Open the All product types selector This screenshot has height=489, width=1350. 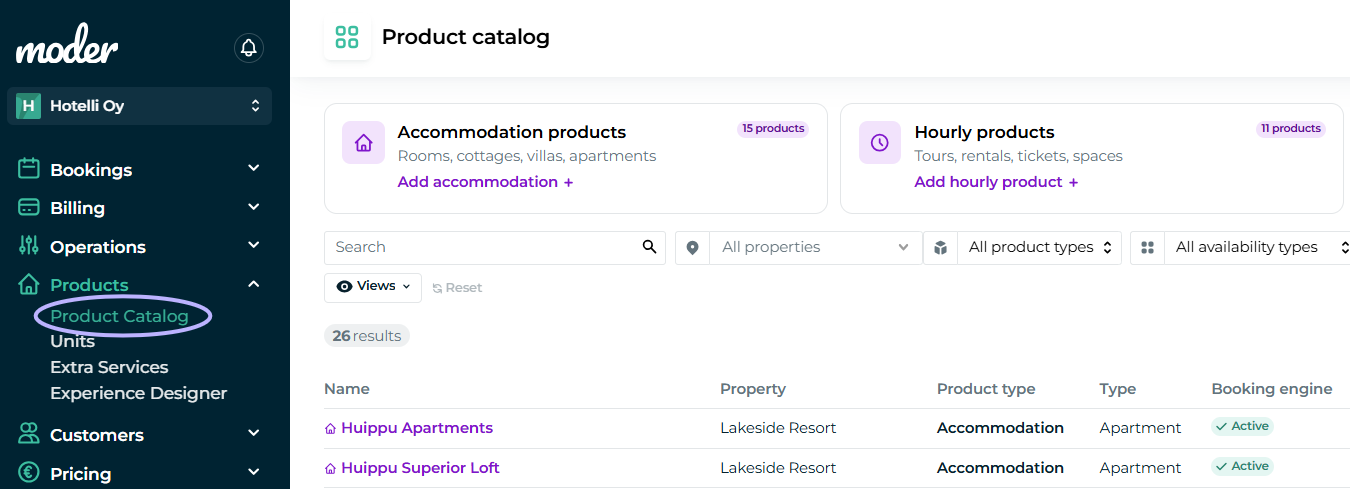tap(1039, 247)
